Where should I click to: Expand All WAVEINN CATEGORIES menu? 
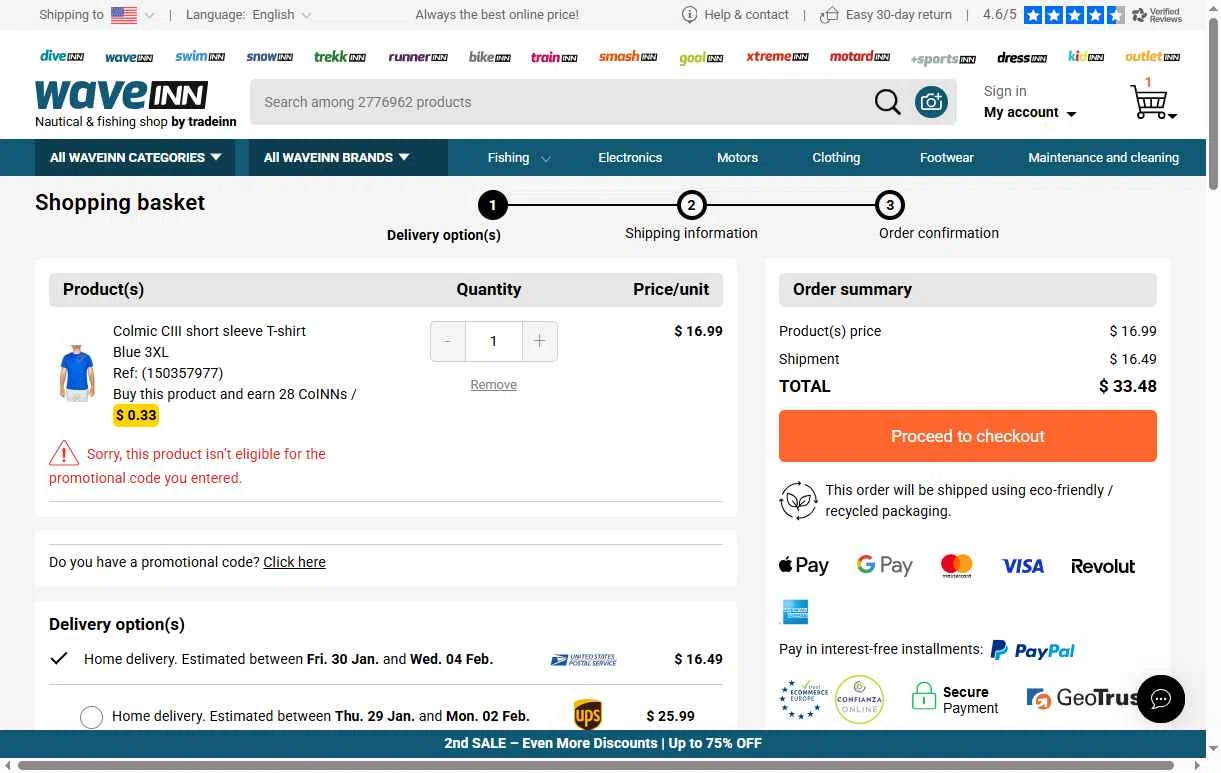(135, 157)
